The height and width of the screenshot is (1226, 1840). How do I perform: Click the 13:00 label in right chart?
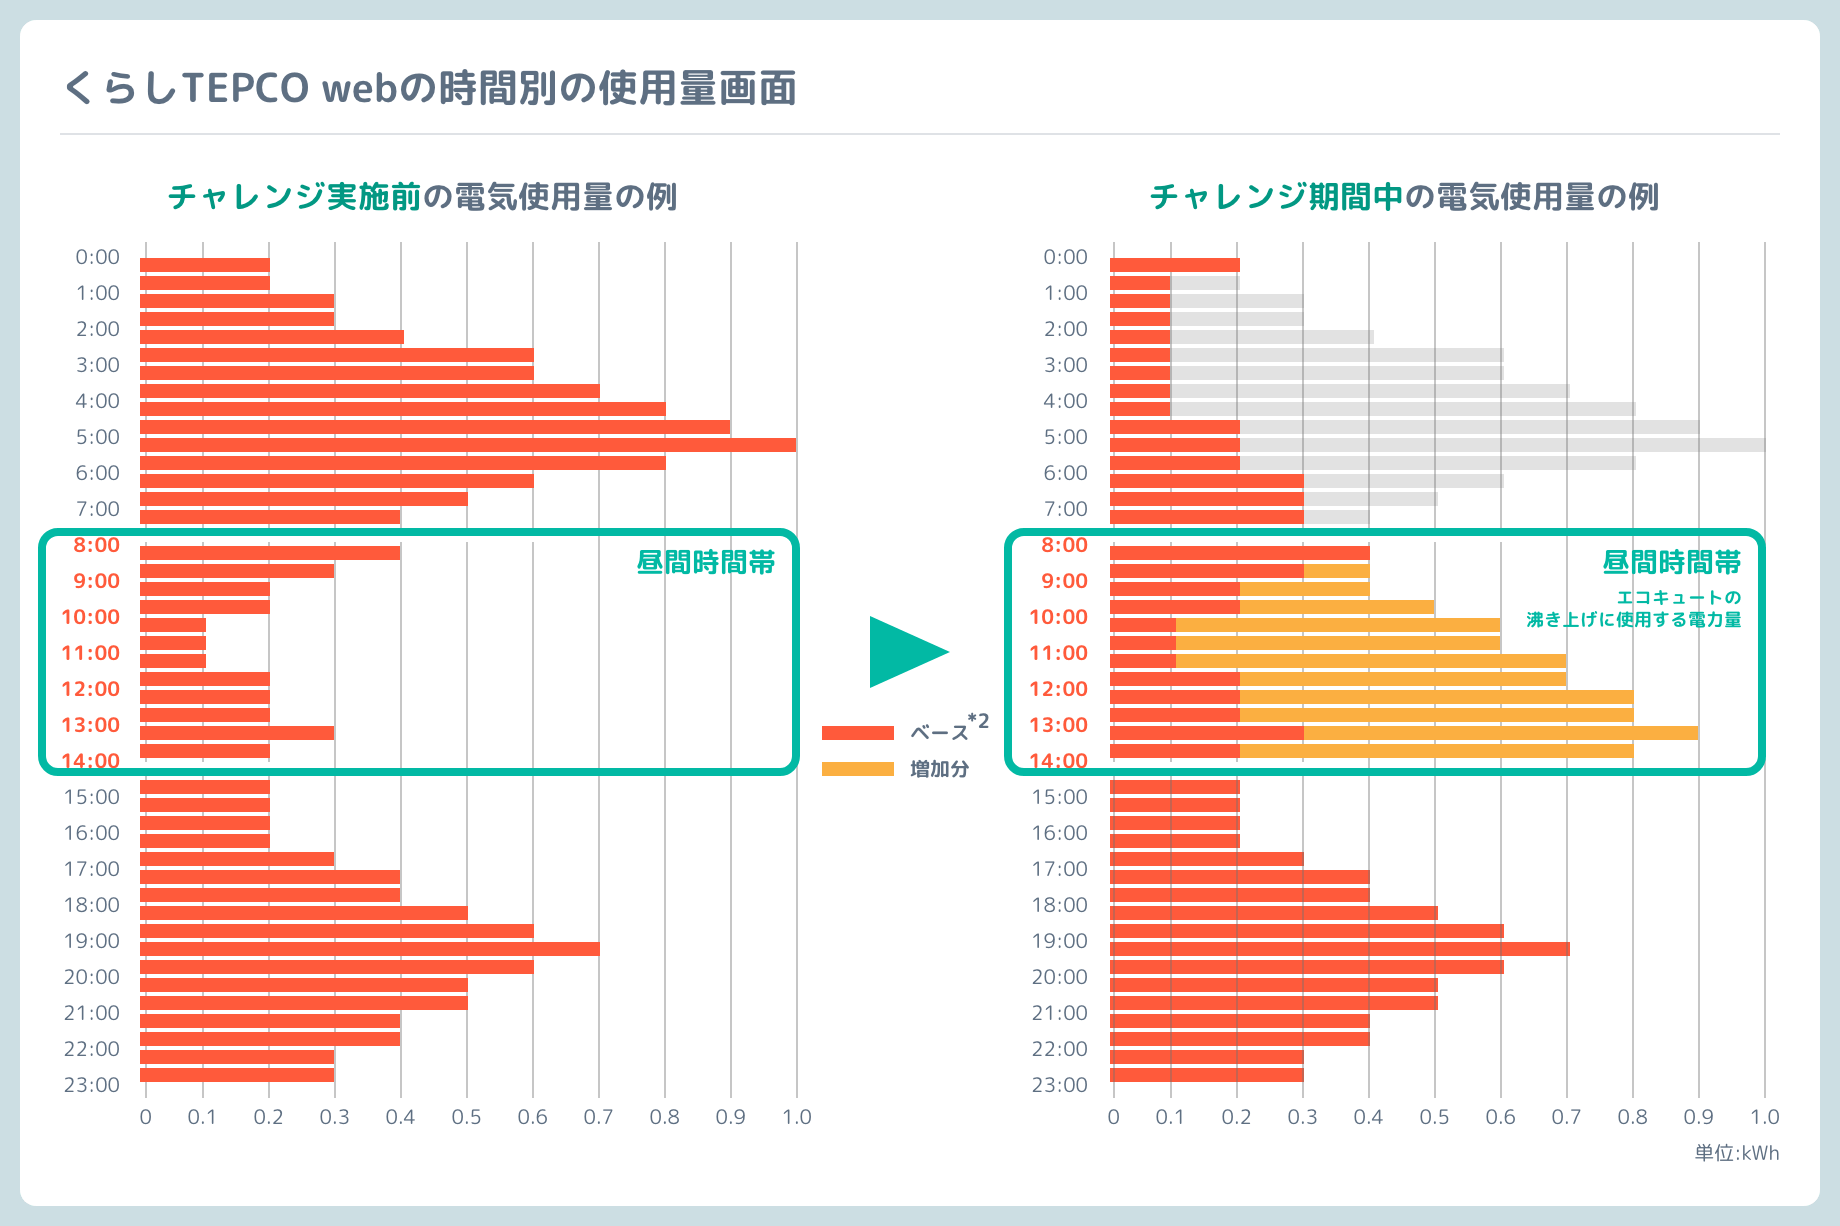point(1058,725)
